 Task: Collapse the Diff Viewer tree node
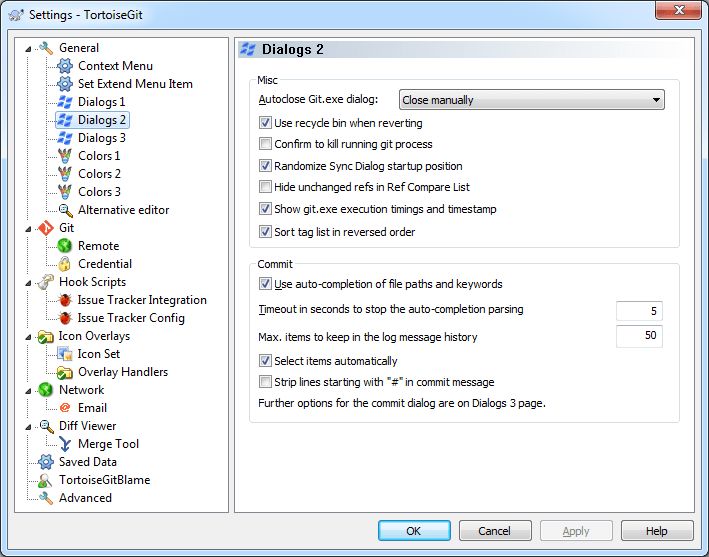(28, 426)
